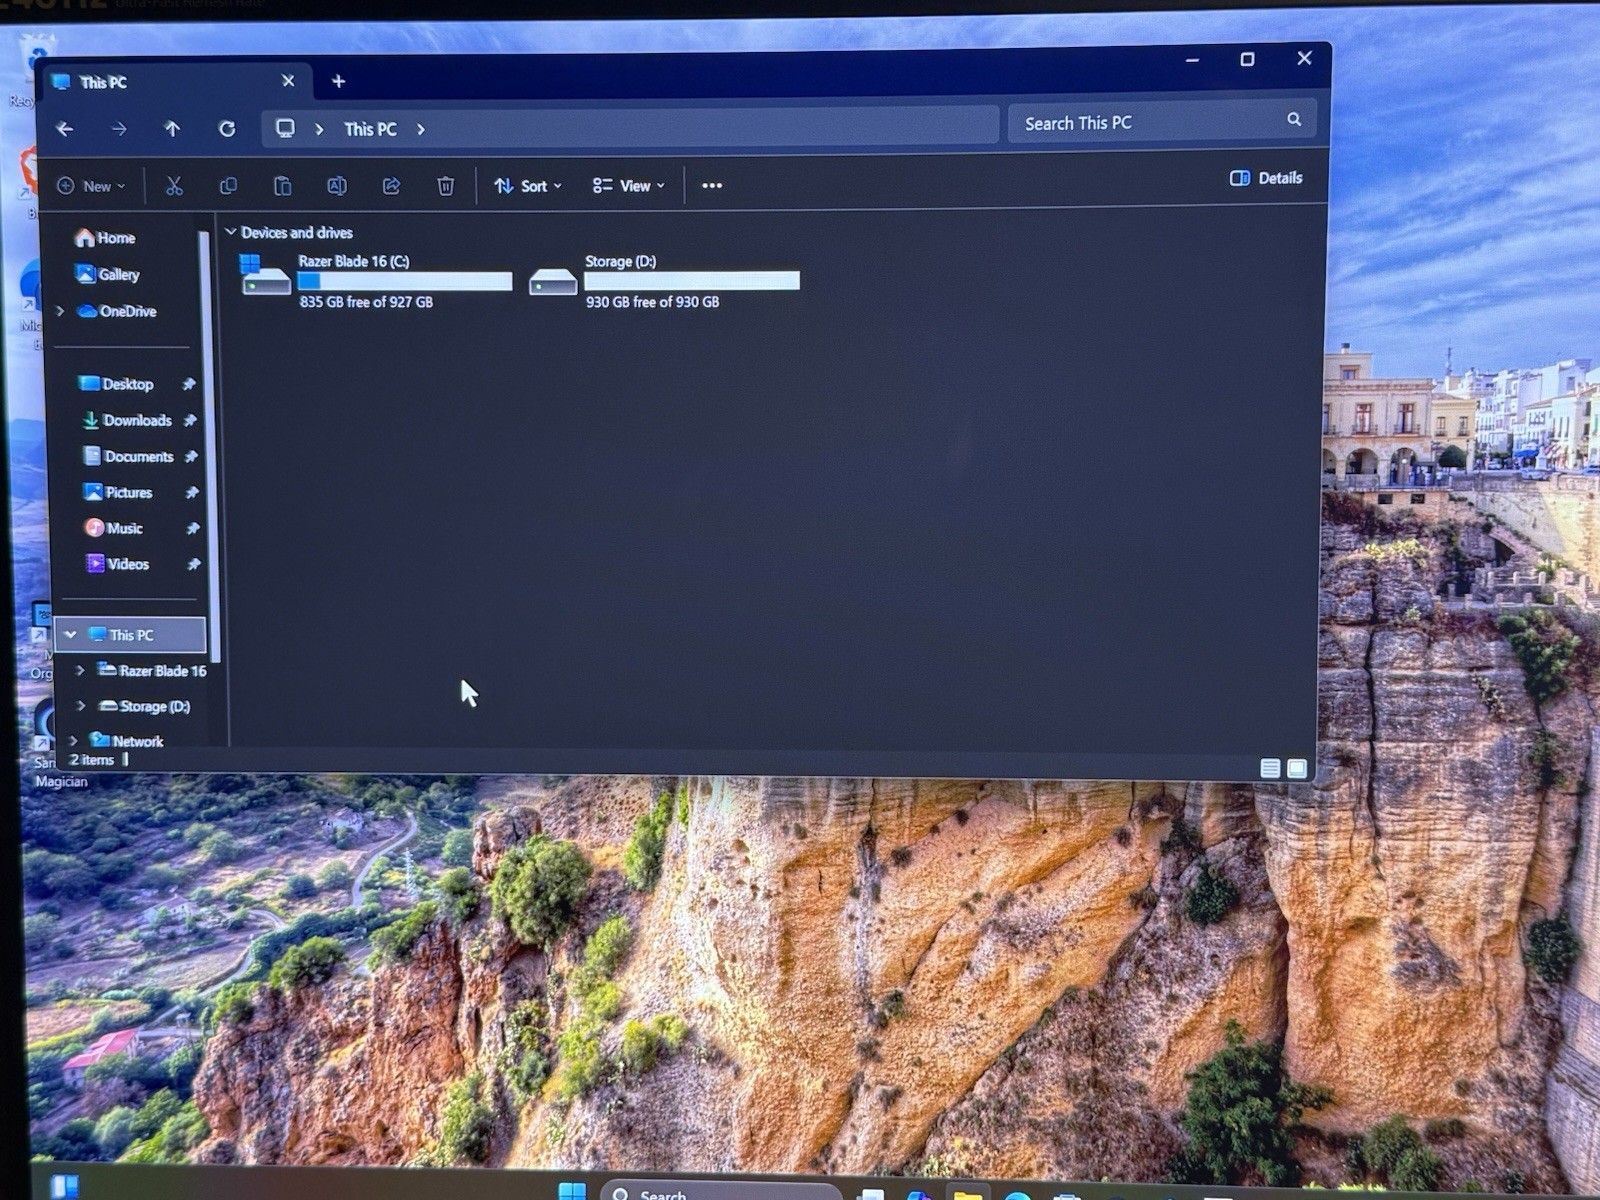
Task: Click the Rename toolbar icon
Action: pos(337,186)
